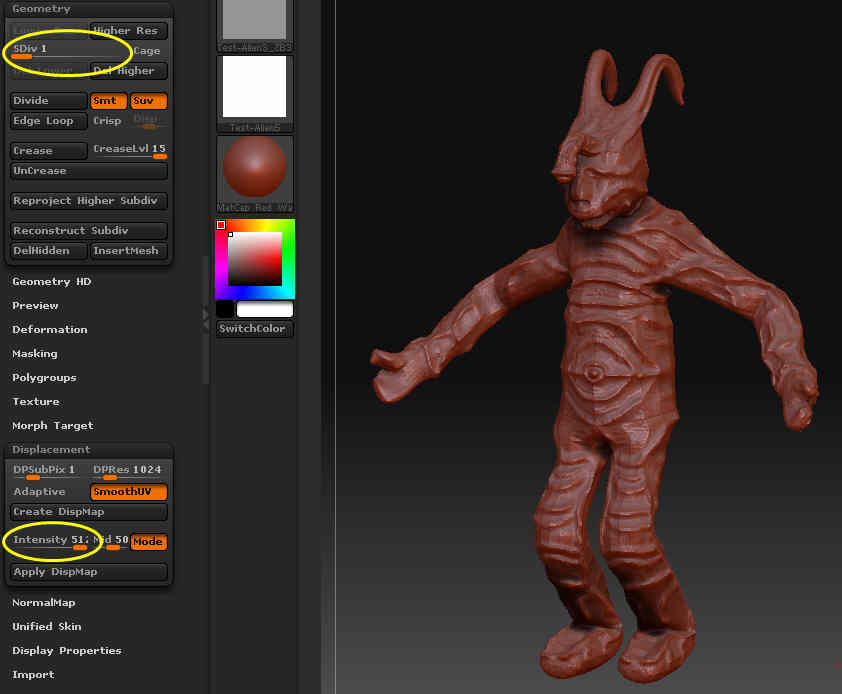Disable the SmoothUV displacement option
The image size is (842, 694).
(129, 492)
